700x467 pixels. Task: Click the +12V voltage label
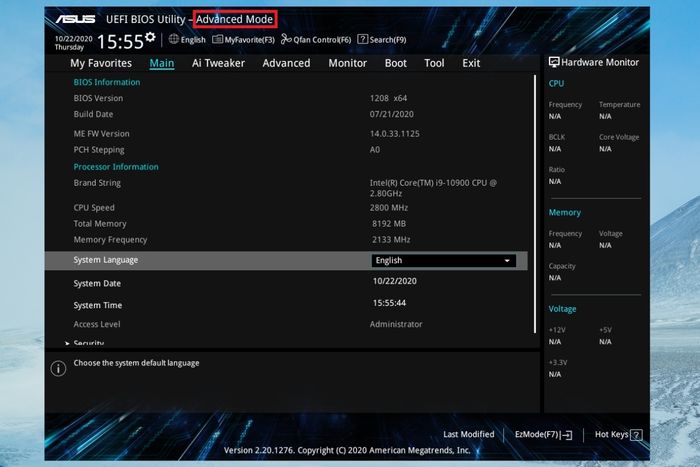tap(557, 330)
